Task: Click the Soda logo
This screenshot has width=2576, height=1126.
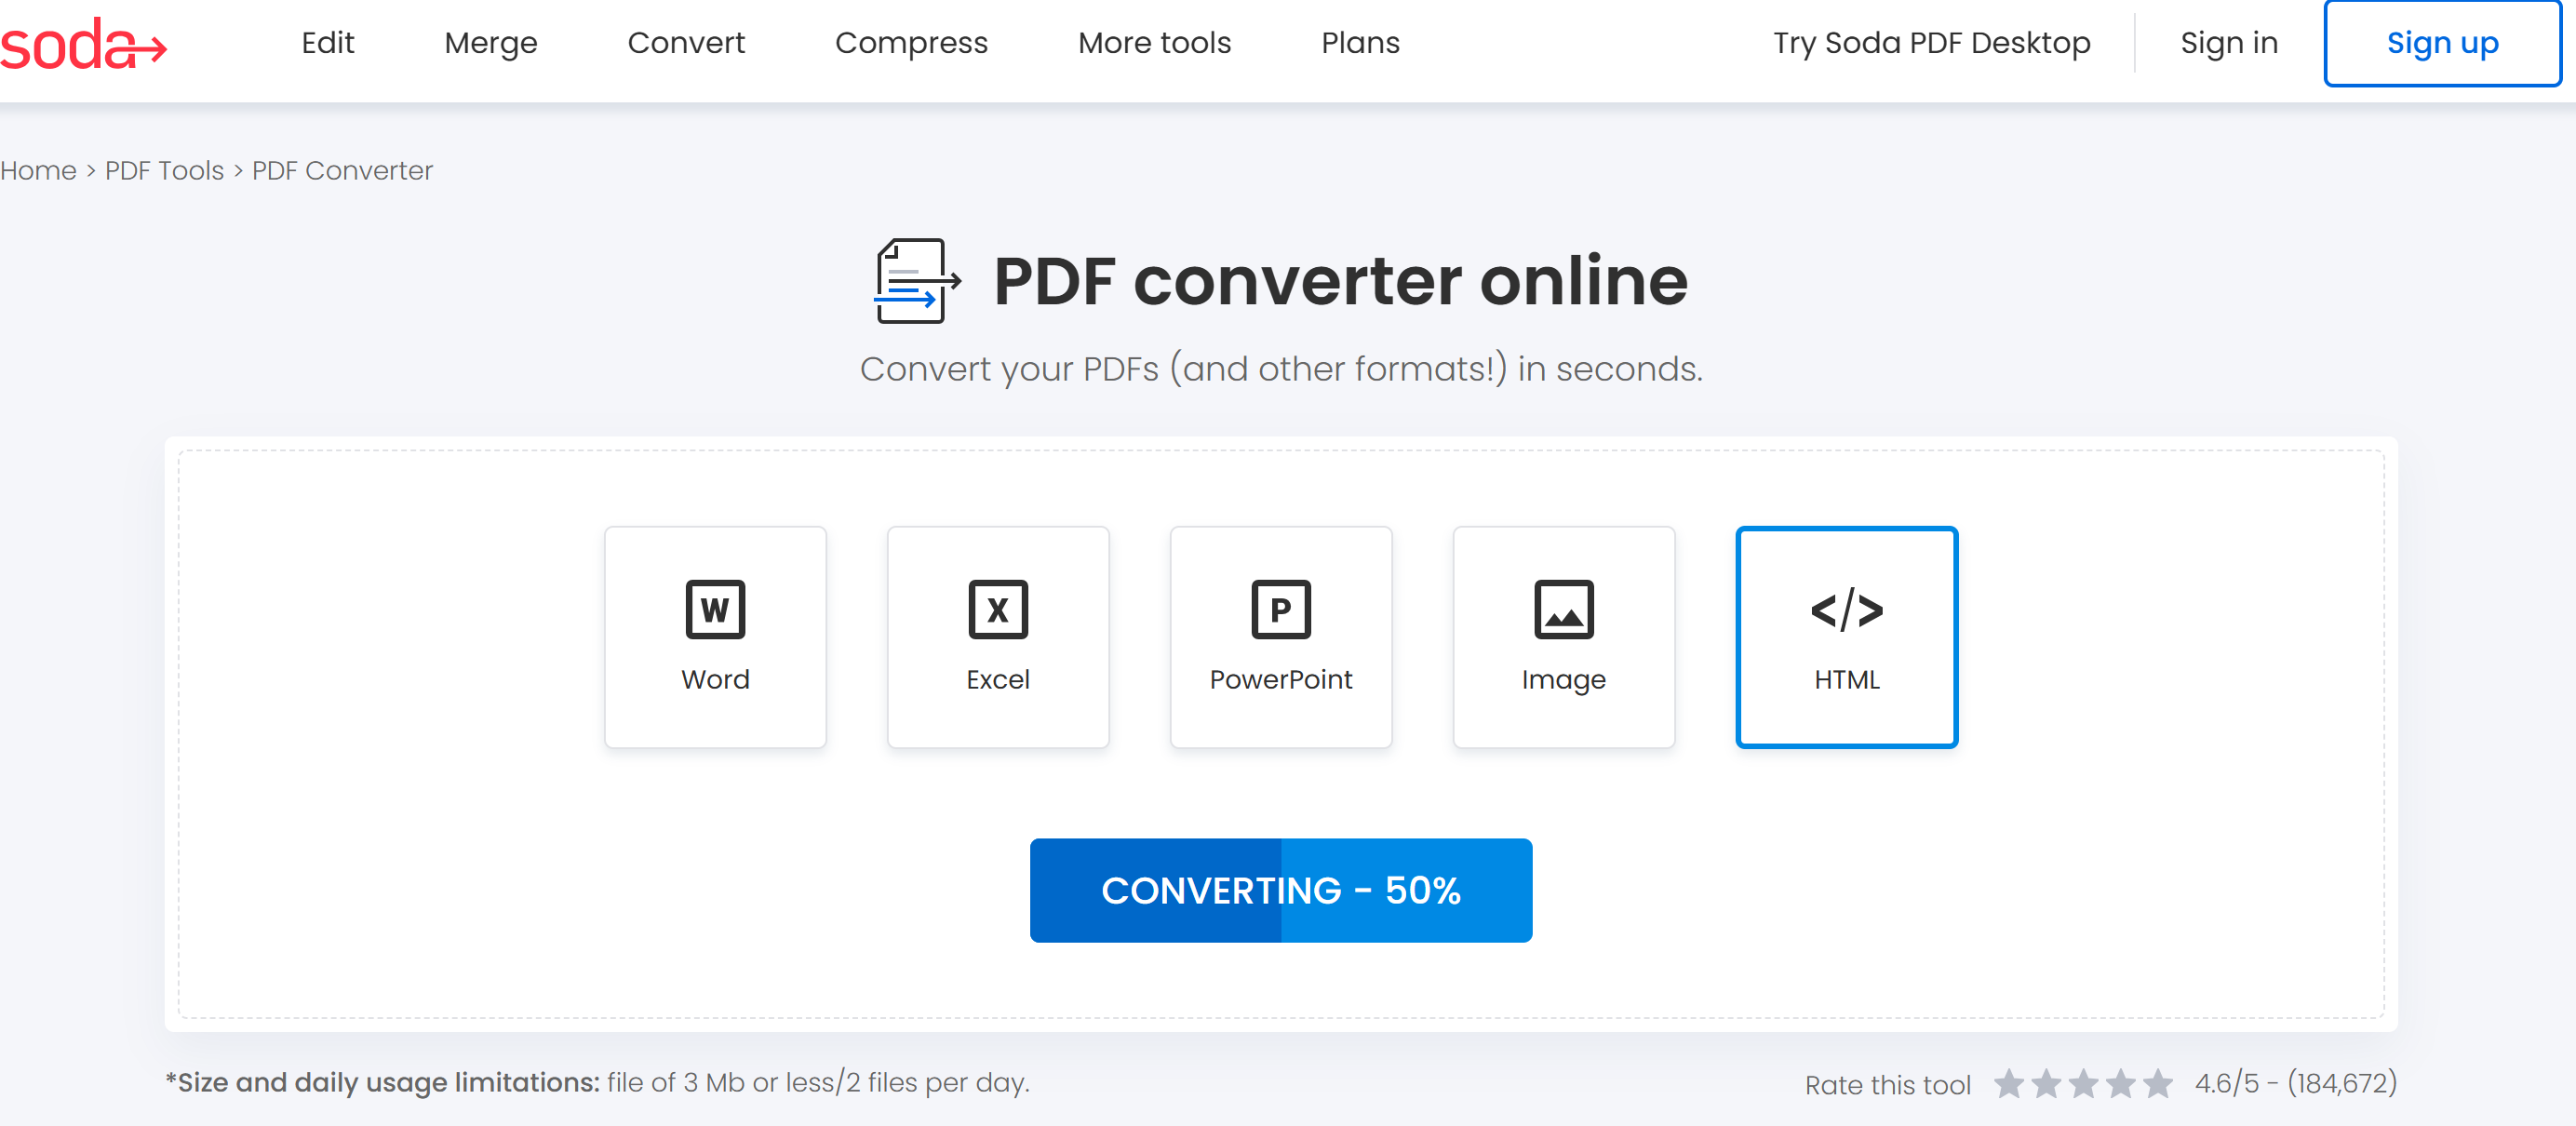Action: pyautogui.click(x=83, y=45)
